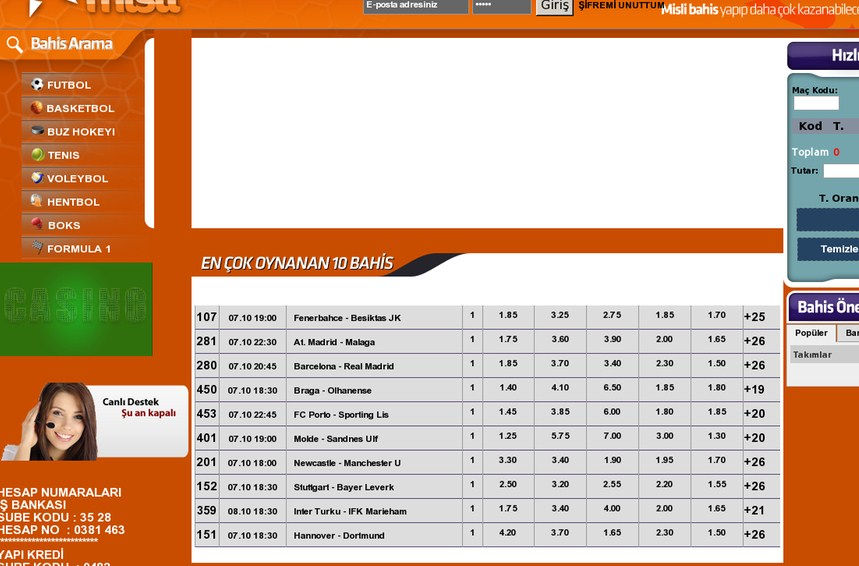Screen dimensions: 859x566
Task: Click match name Fenerbahce - Besiktas JK
Action: pyautogui.click(x=347, y=318)
